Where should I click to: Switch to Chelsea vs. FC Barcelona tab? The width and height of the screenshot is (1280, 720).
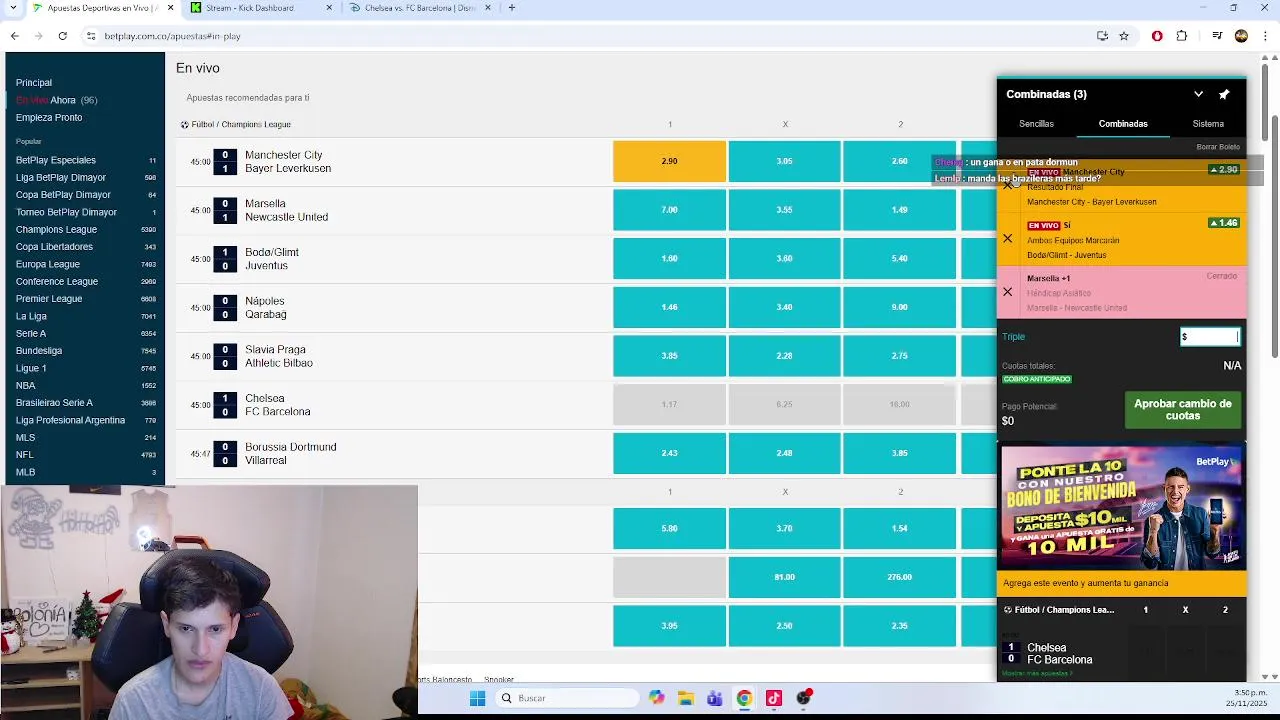(420, 8)
